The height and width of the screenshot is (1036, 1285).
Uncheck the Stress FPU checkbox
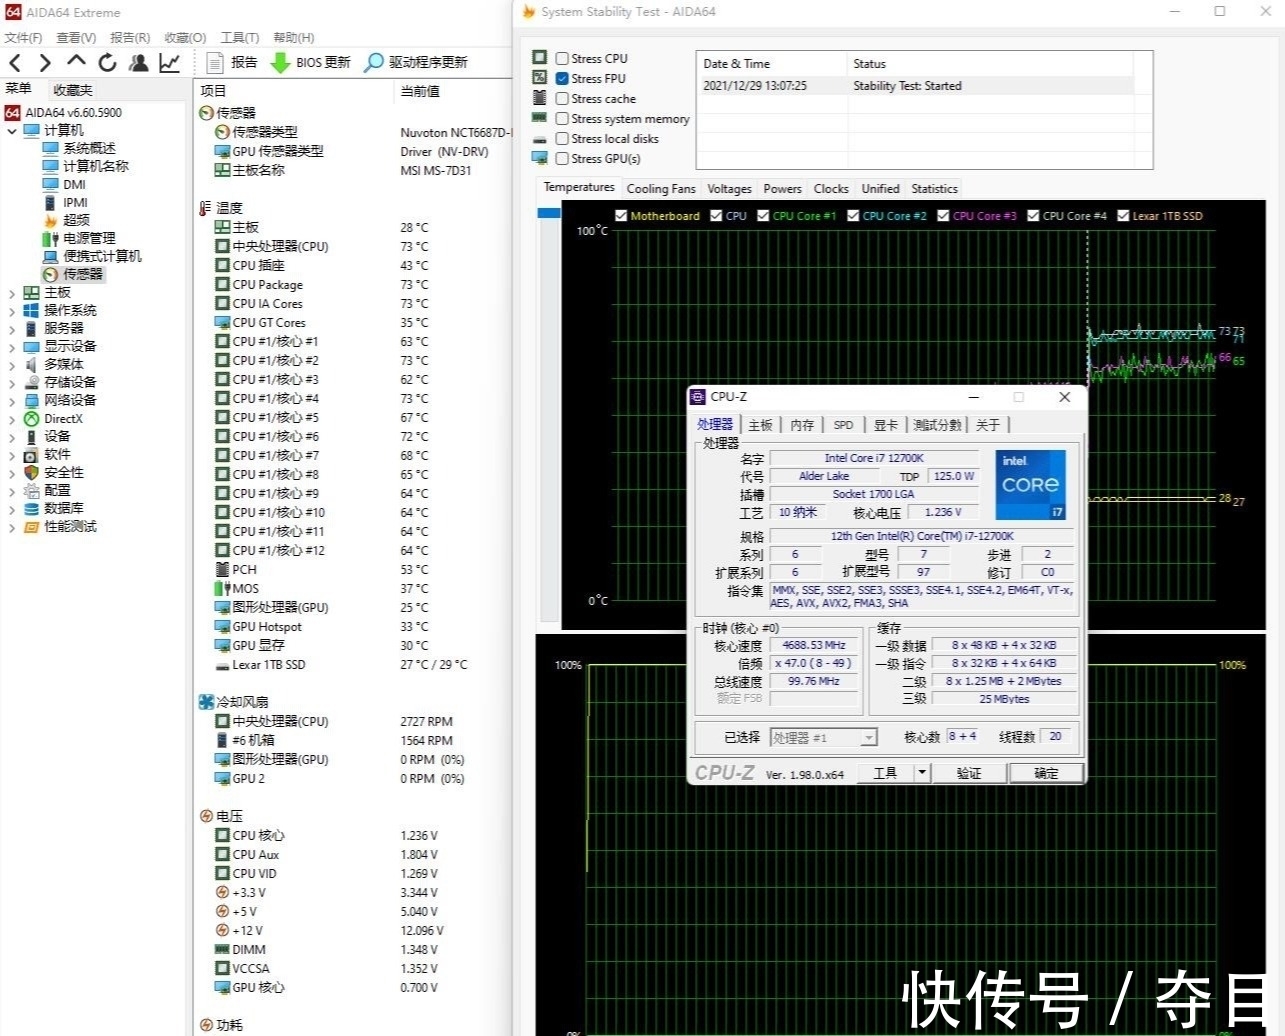562,79
